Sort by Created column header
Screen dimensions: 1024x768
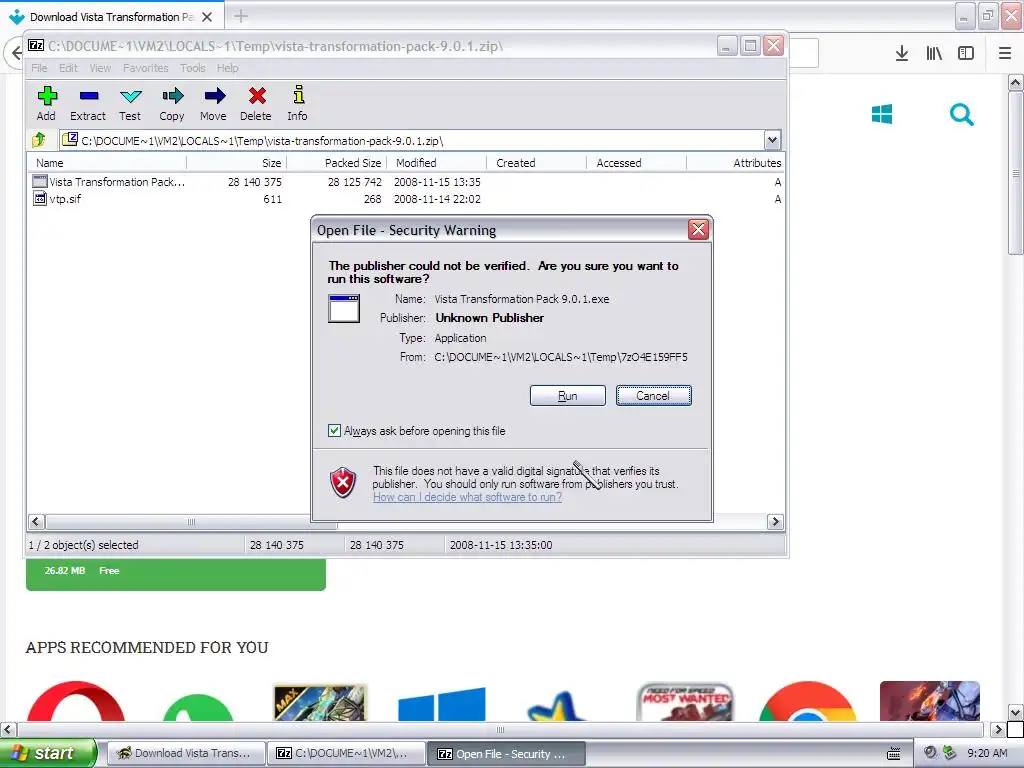[536, 163]
